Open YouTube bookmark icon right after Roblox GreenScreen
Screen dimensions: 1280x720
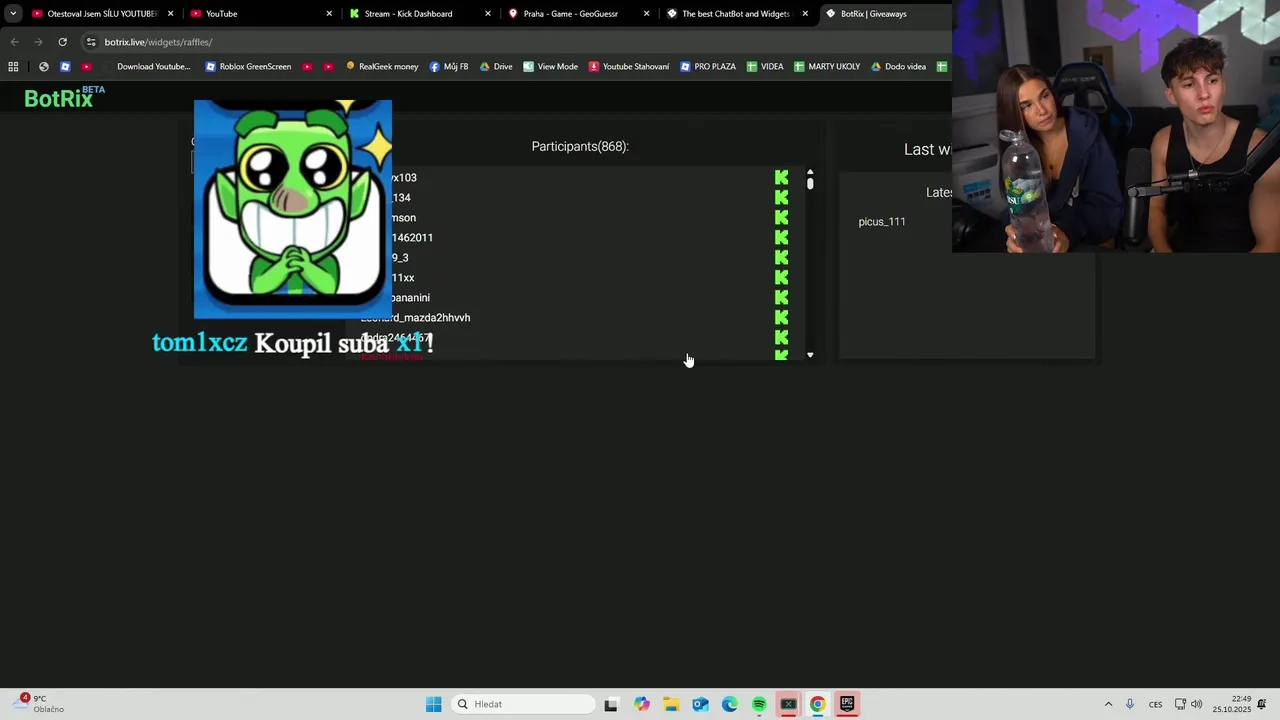306,67
